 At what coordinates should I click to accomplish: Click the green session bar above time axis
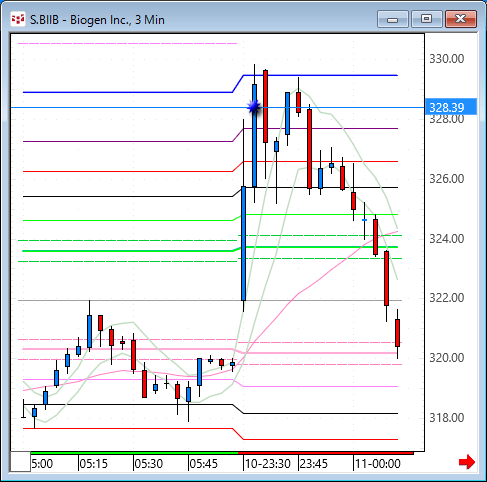pos(134,453)
